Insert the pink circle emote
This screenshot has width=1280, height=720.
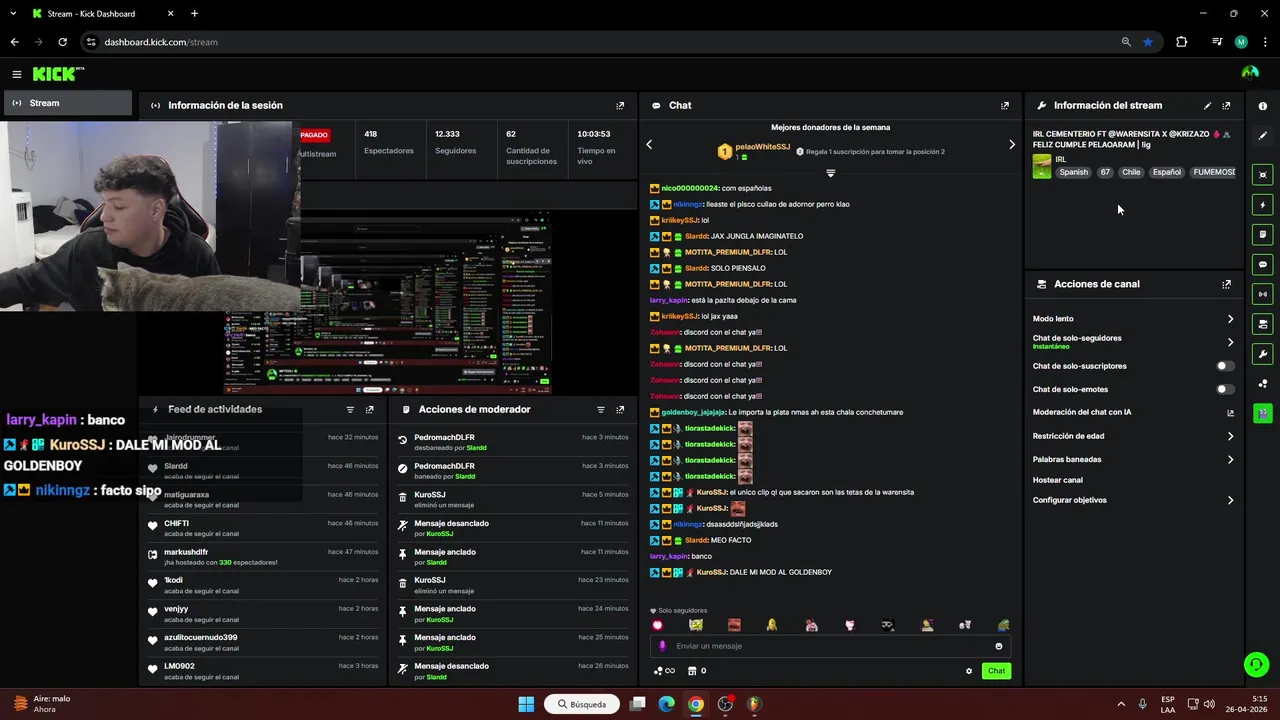point(657,625)
